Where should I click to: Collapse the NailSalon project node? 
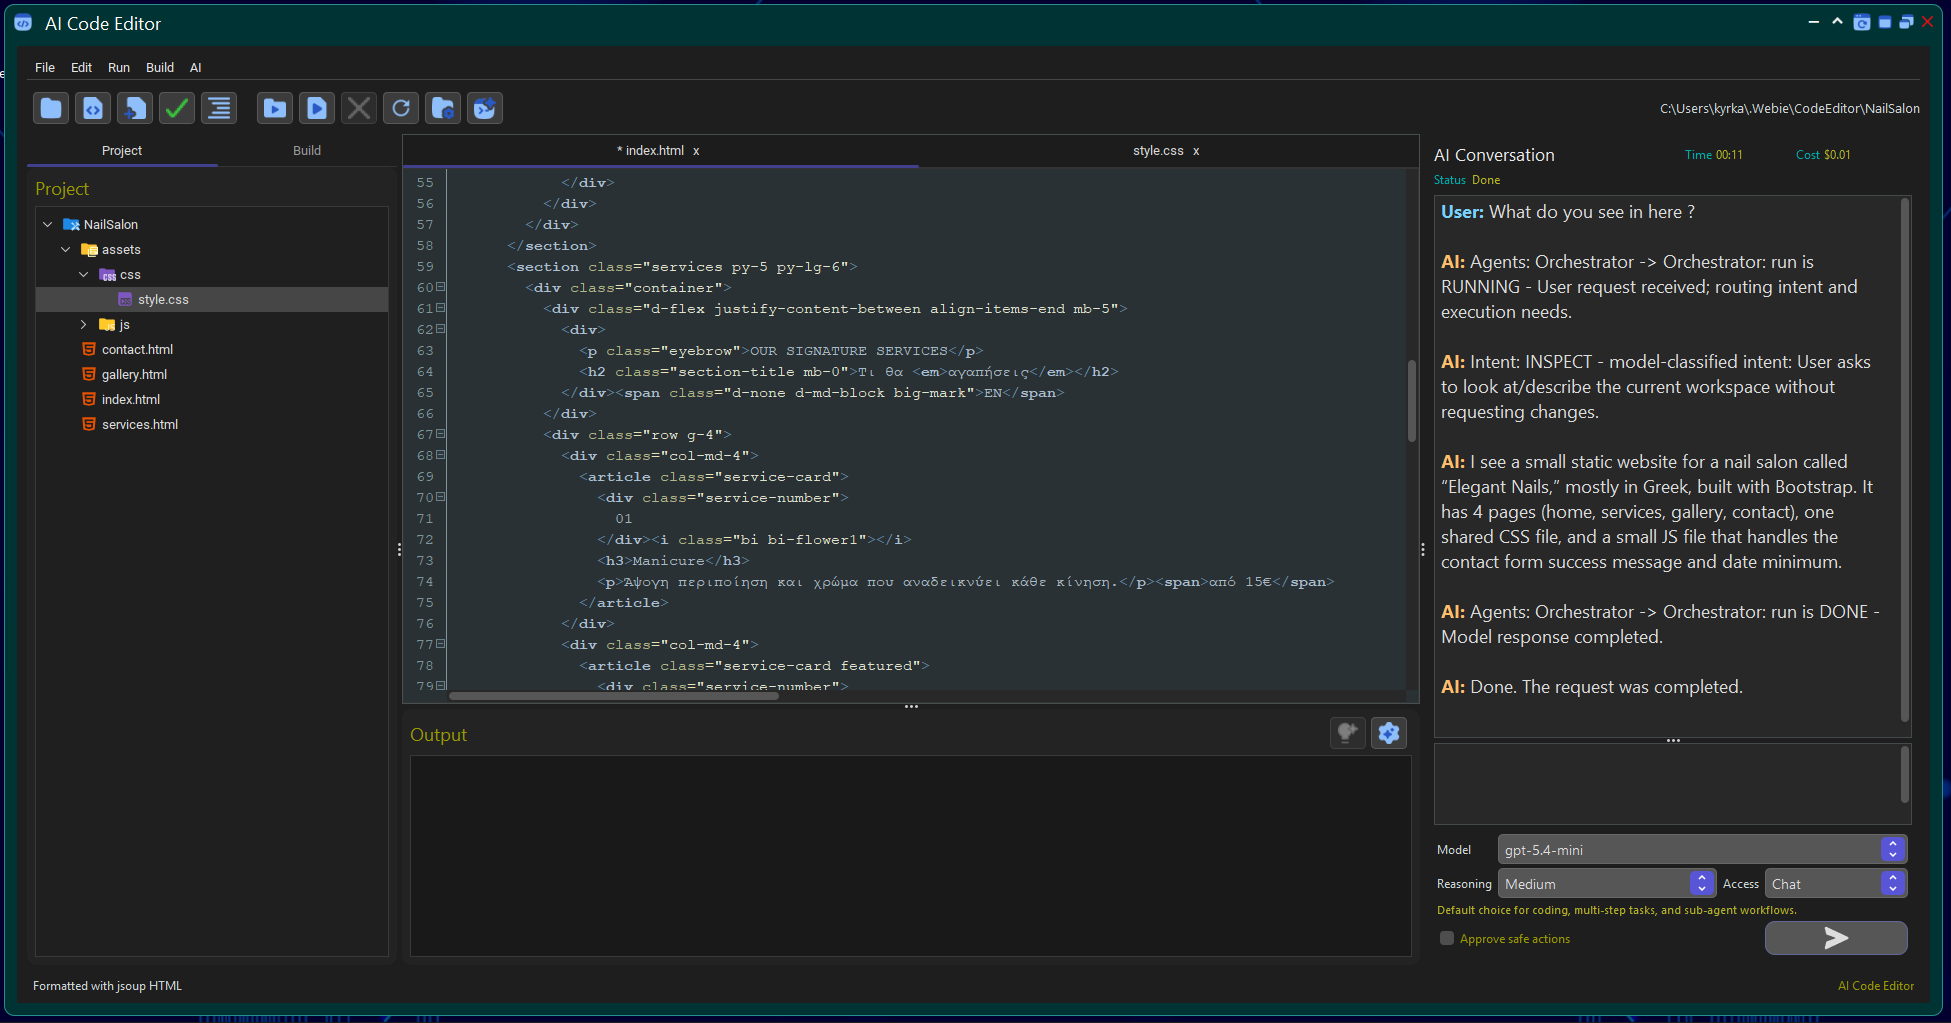pos(48,225)
